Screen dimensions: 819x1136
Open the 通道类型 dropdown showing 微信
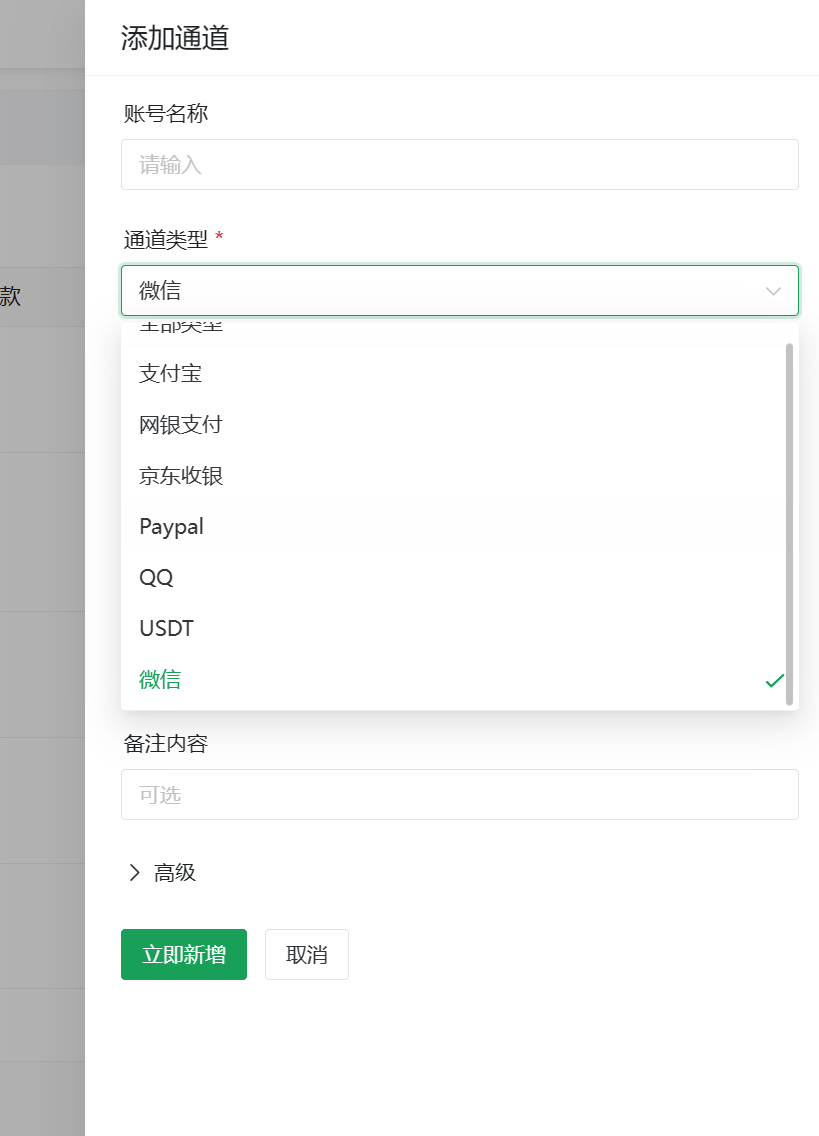coord(460,291)
